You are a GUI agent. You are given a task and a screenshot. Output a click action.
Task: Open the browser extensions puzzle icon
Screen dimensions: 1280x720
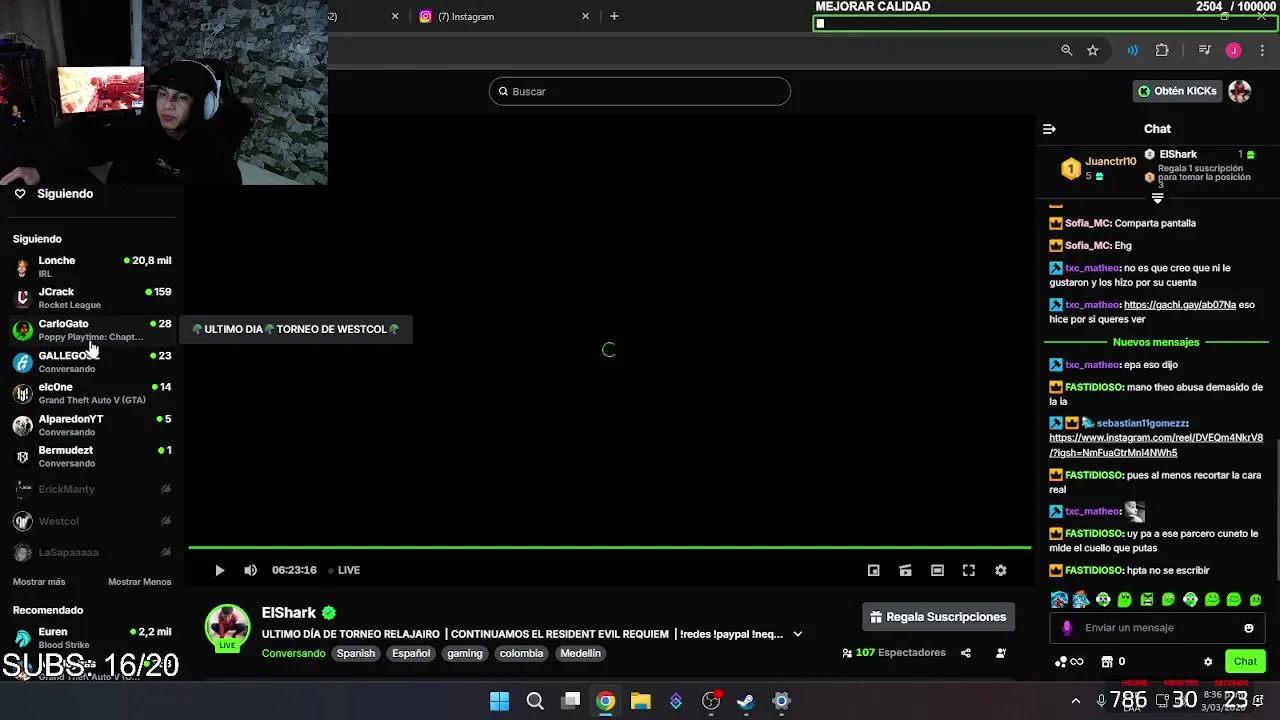pyautogui.click(x=1162, y=50)
